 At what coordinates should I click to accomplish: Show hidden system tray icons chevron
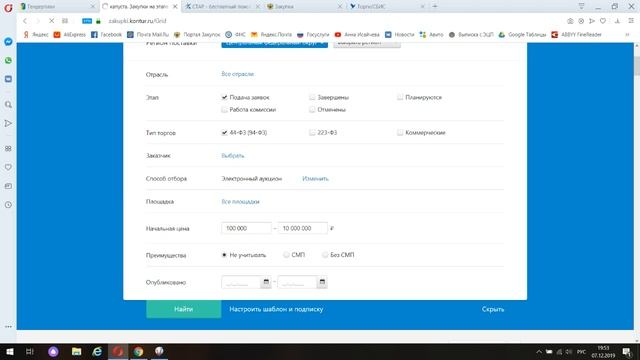pos(539,351)
